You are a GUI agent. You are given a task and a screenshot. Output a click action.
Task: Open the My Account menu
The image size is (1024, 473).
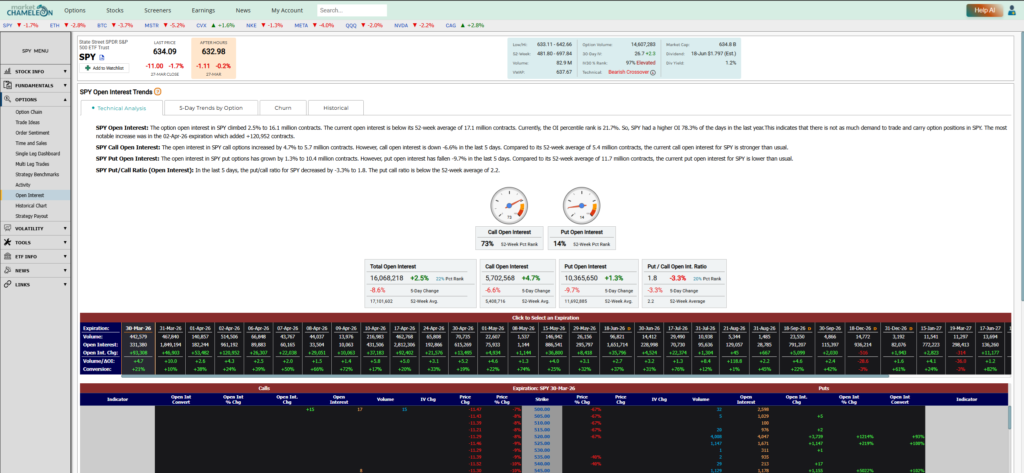[x=287, y=10]
